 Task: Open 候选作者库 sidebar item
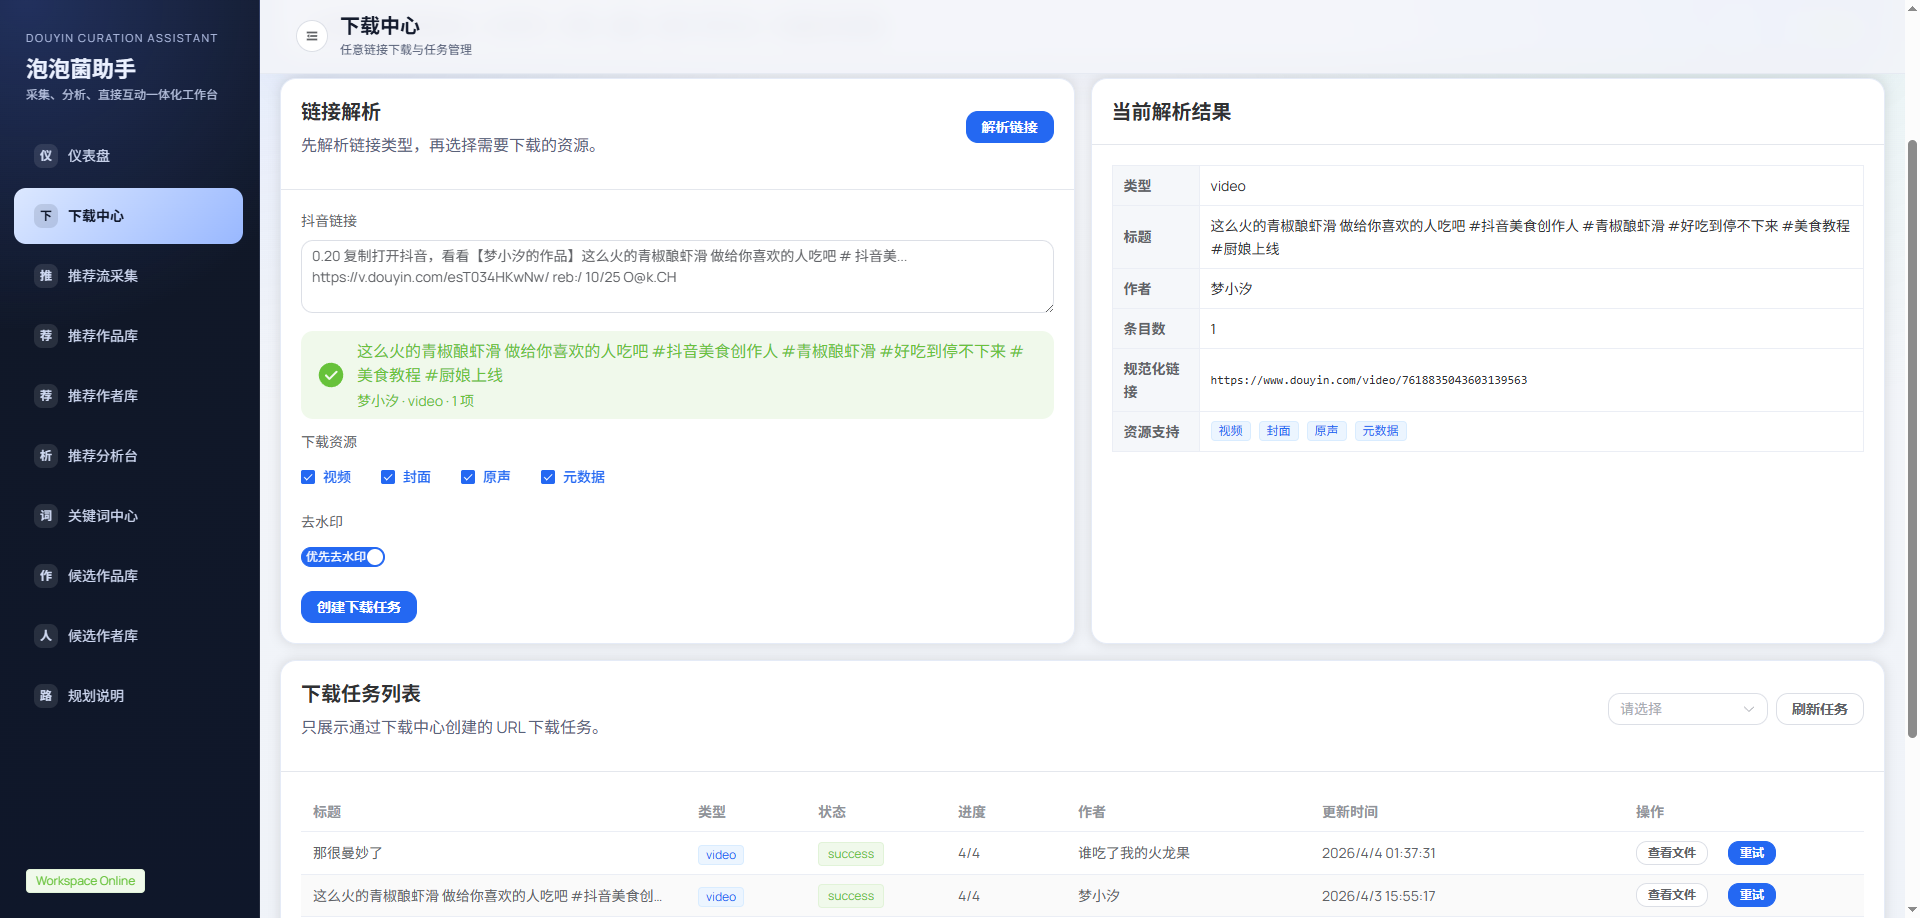(x=128, y=636)
